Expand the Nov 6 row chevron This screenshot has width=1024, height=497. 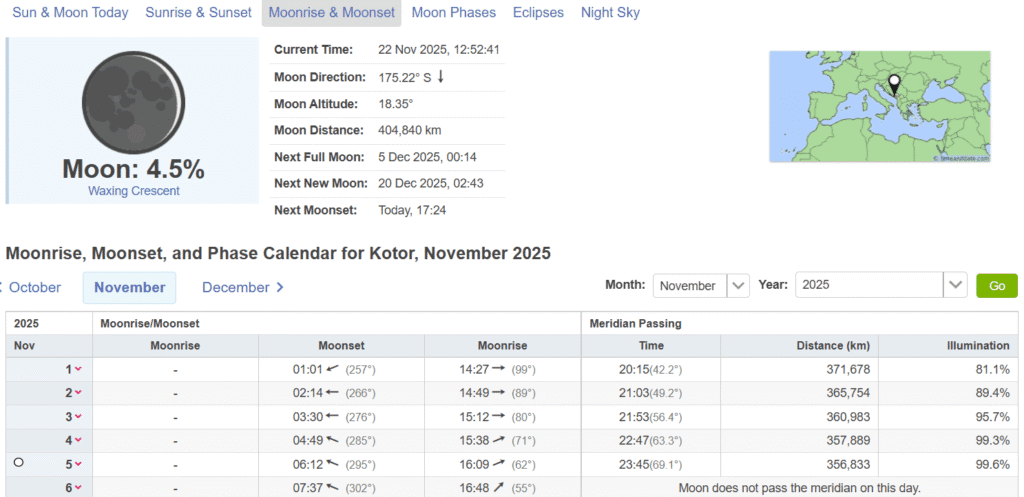click(78, 488)
